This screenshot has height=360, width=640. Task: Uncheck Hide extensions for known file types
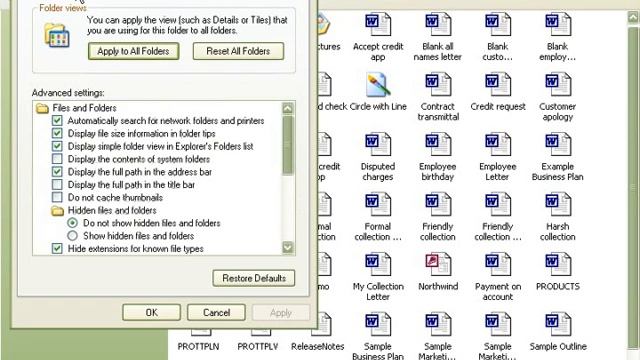(x=57, y=249)
